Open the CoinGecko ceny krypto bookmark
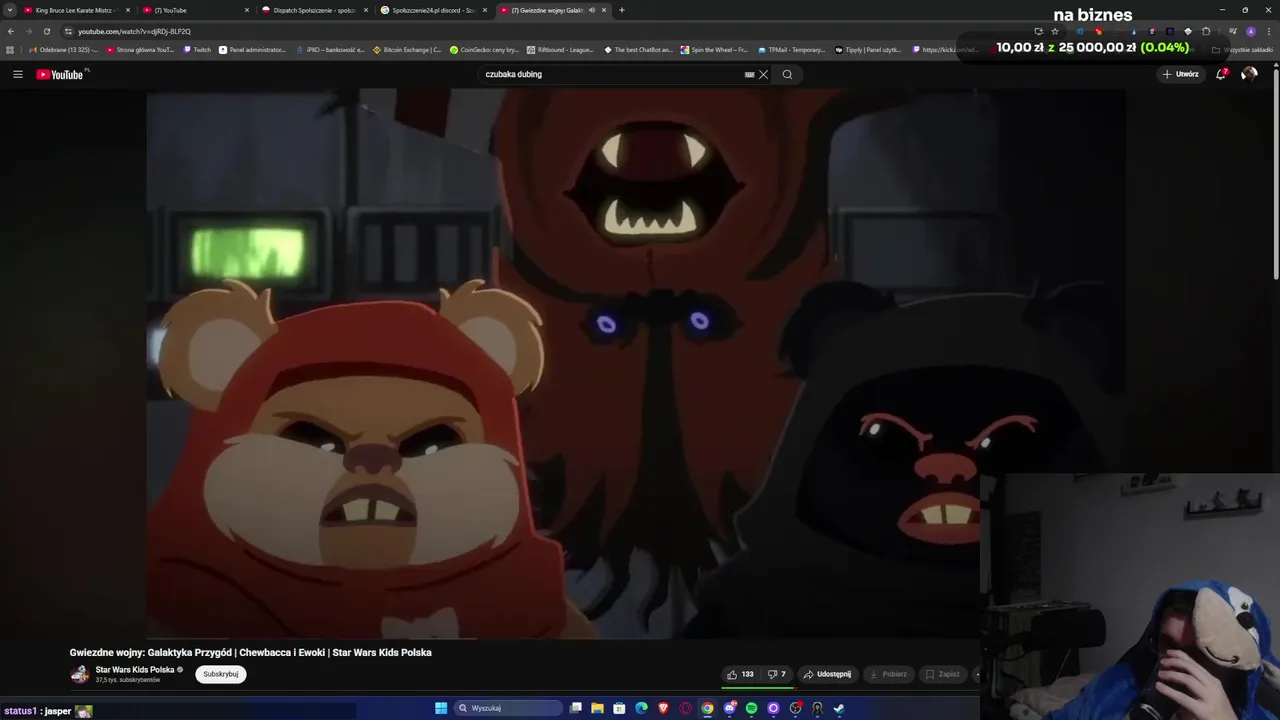1280x720 pixels. 484,49
